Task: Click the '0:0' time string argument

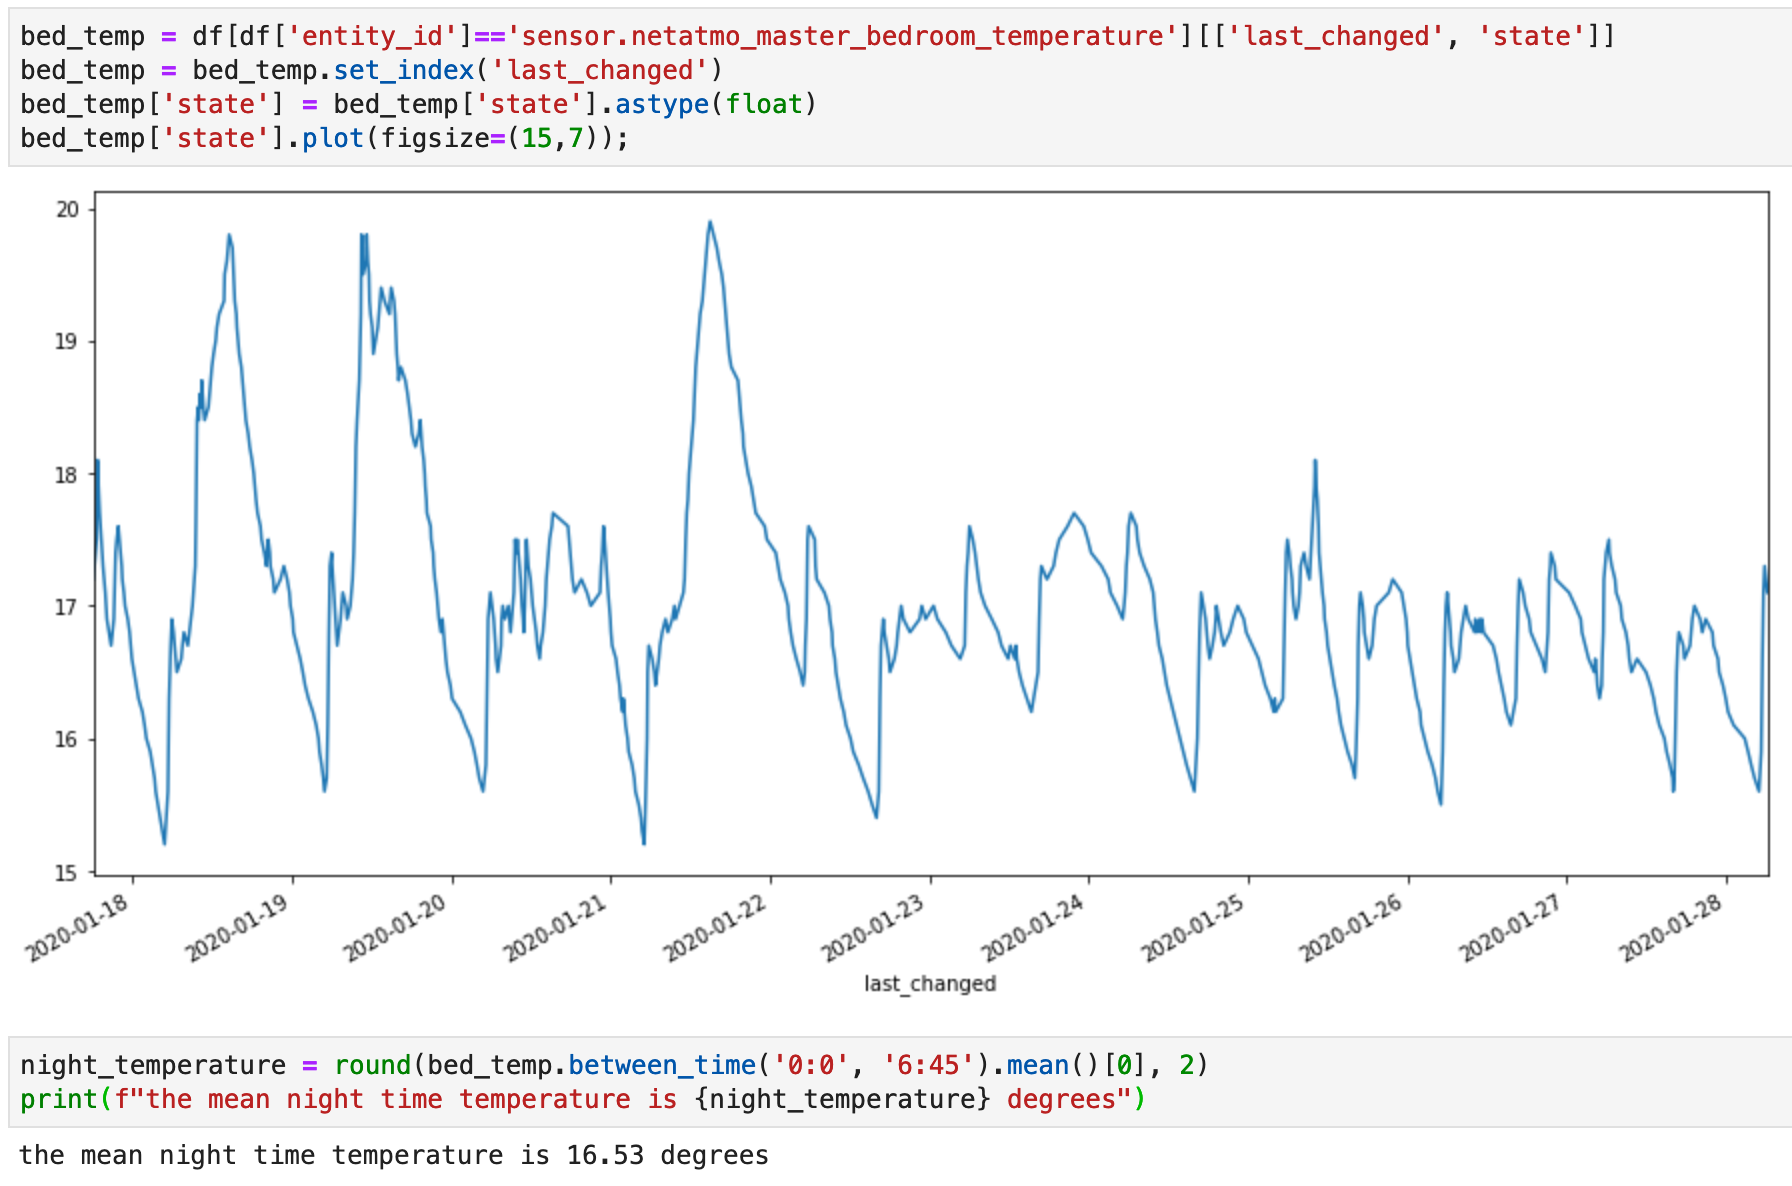Action: click(x=800, y=1064)
